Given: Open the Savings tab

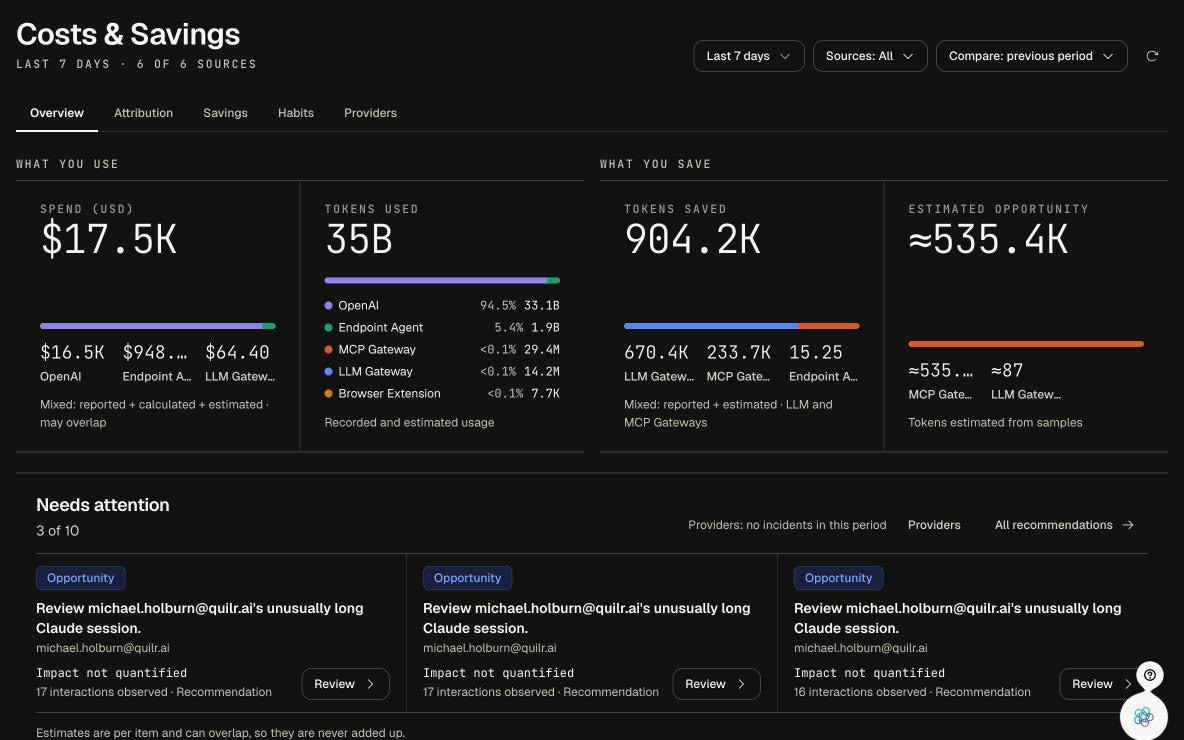Looking at the screenshot, I should (x=225, y=113).
